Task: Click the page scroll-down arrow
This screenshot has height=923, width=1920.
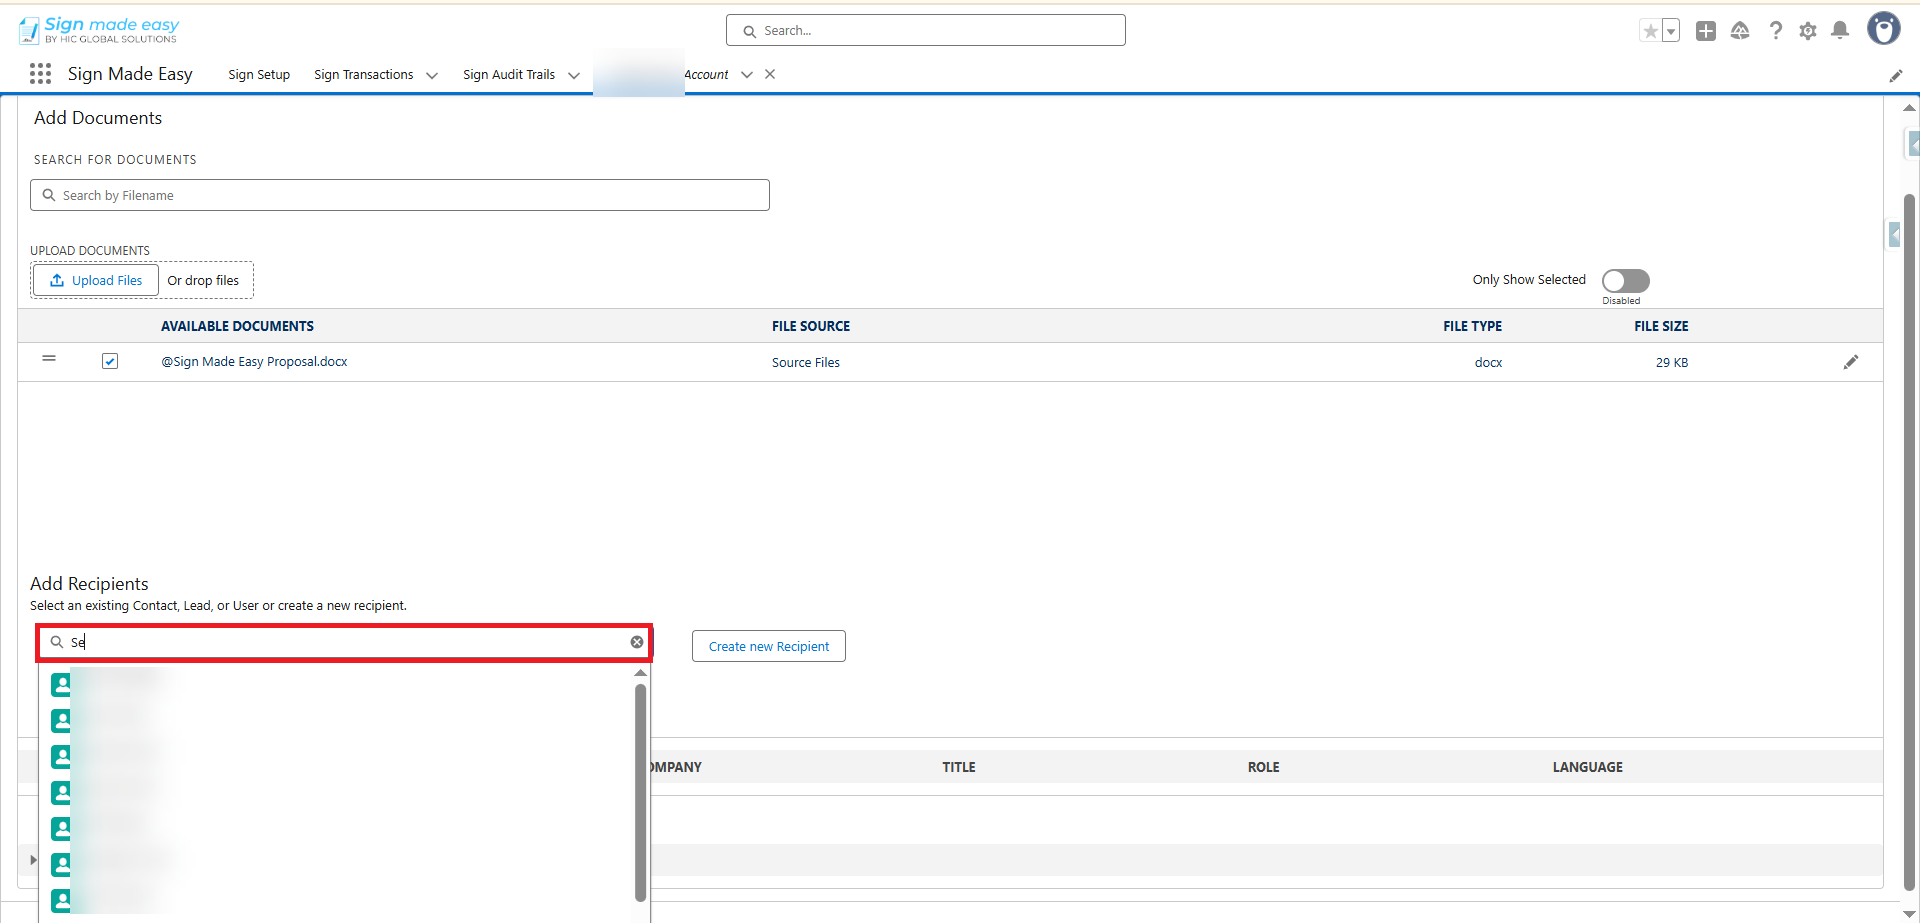Action: point(1909,913)
